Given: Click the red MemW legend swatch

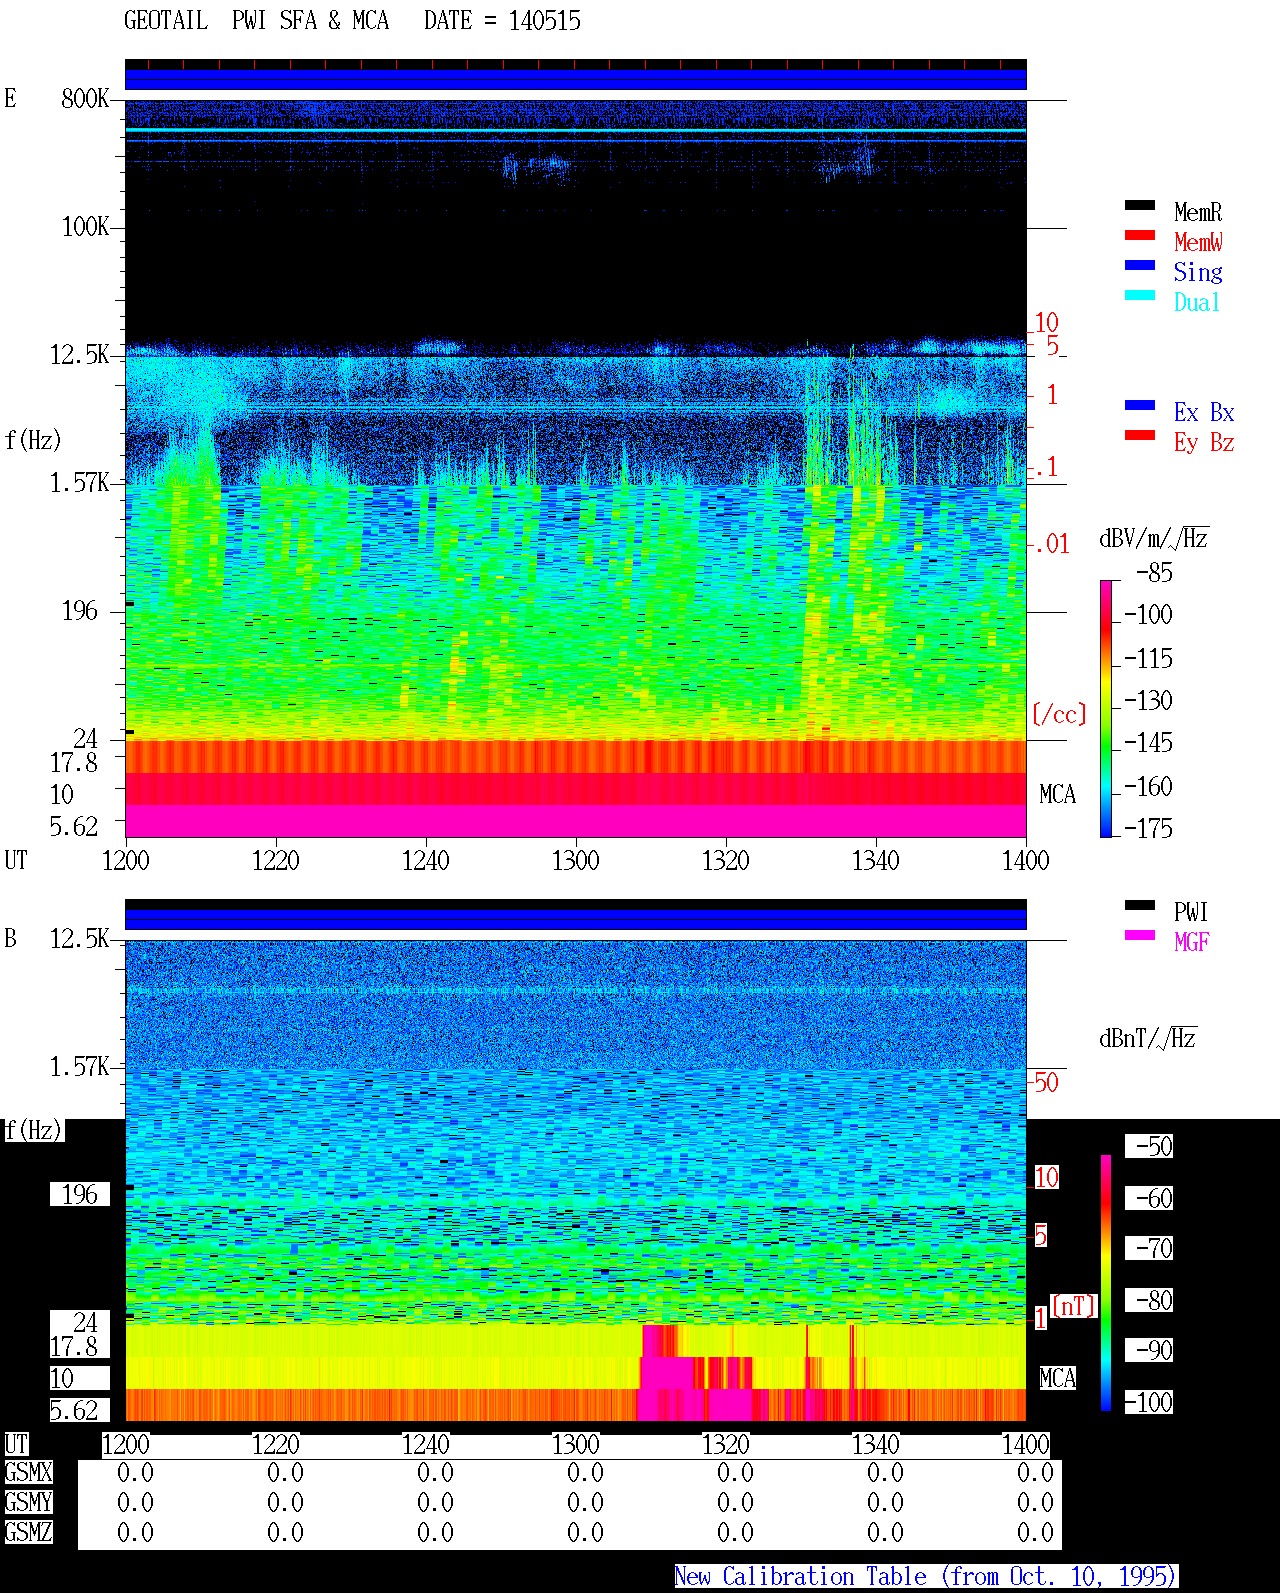Looking at the screenshot, I should pos(1140,235).
